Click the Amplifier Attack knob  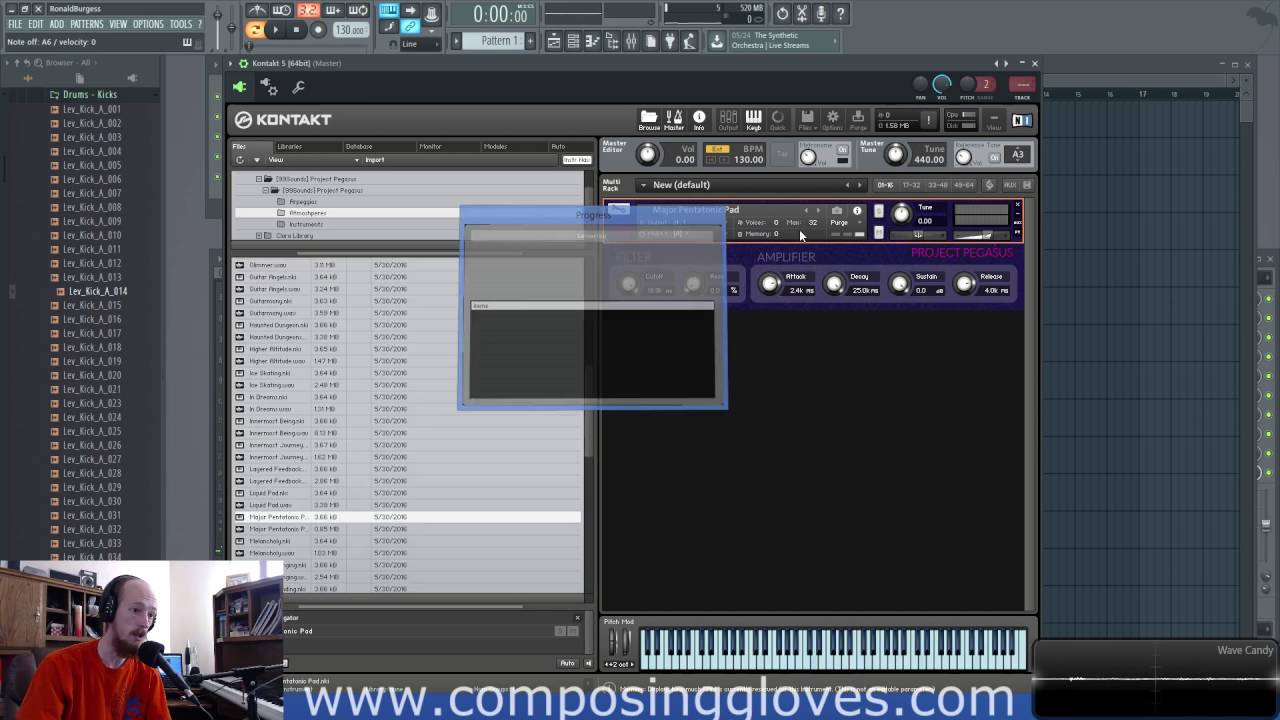tap(769, 285)
